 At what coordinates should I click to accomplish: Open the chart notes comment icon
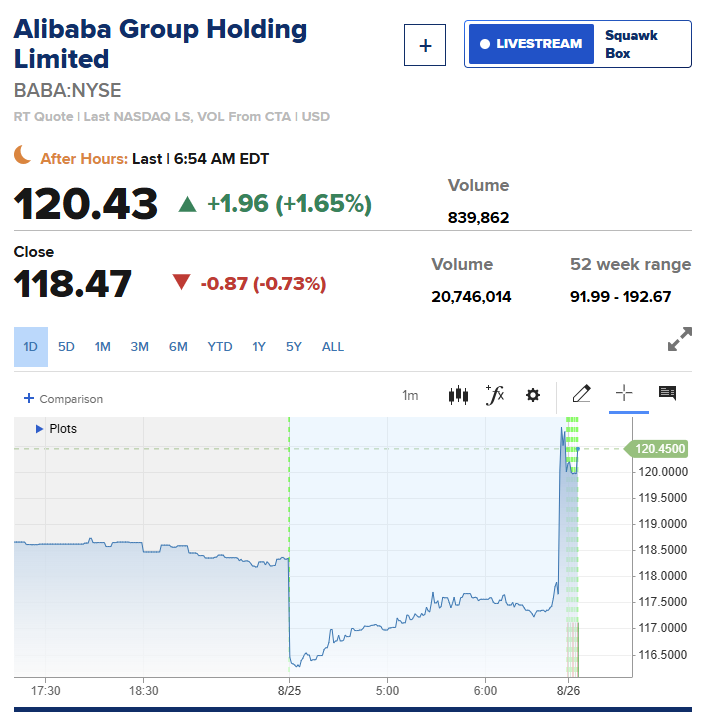pyautogui.click(x=667, y=393)
